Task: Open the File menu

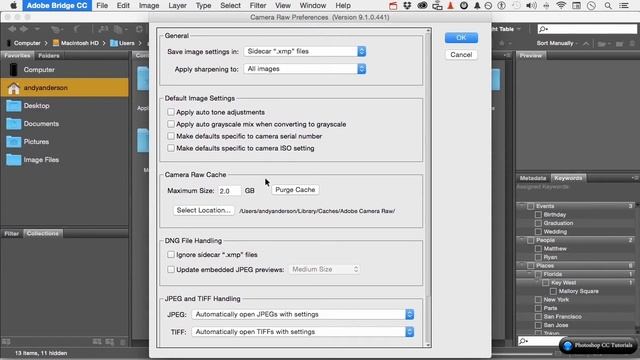Action: coord(102,6)
